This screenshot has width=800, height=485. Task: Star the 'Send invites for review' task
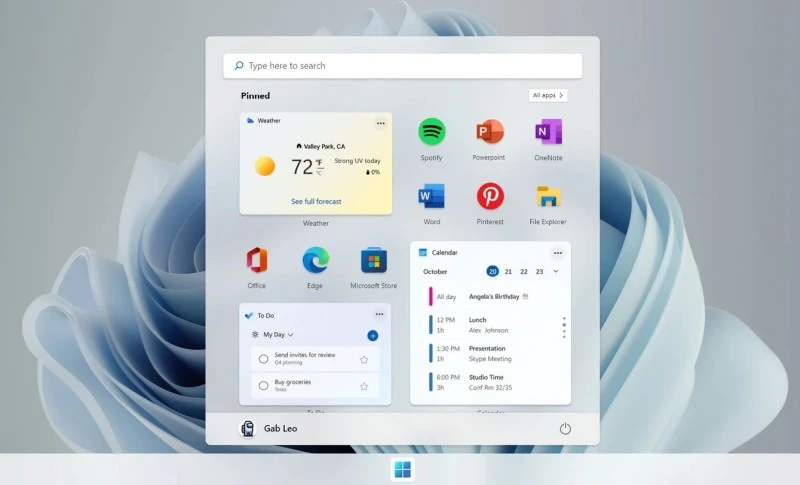pos(364,359)
